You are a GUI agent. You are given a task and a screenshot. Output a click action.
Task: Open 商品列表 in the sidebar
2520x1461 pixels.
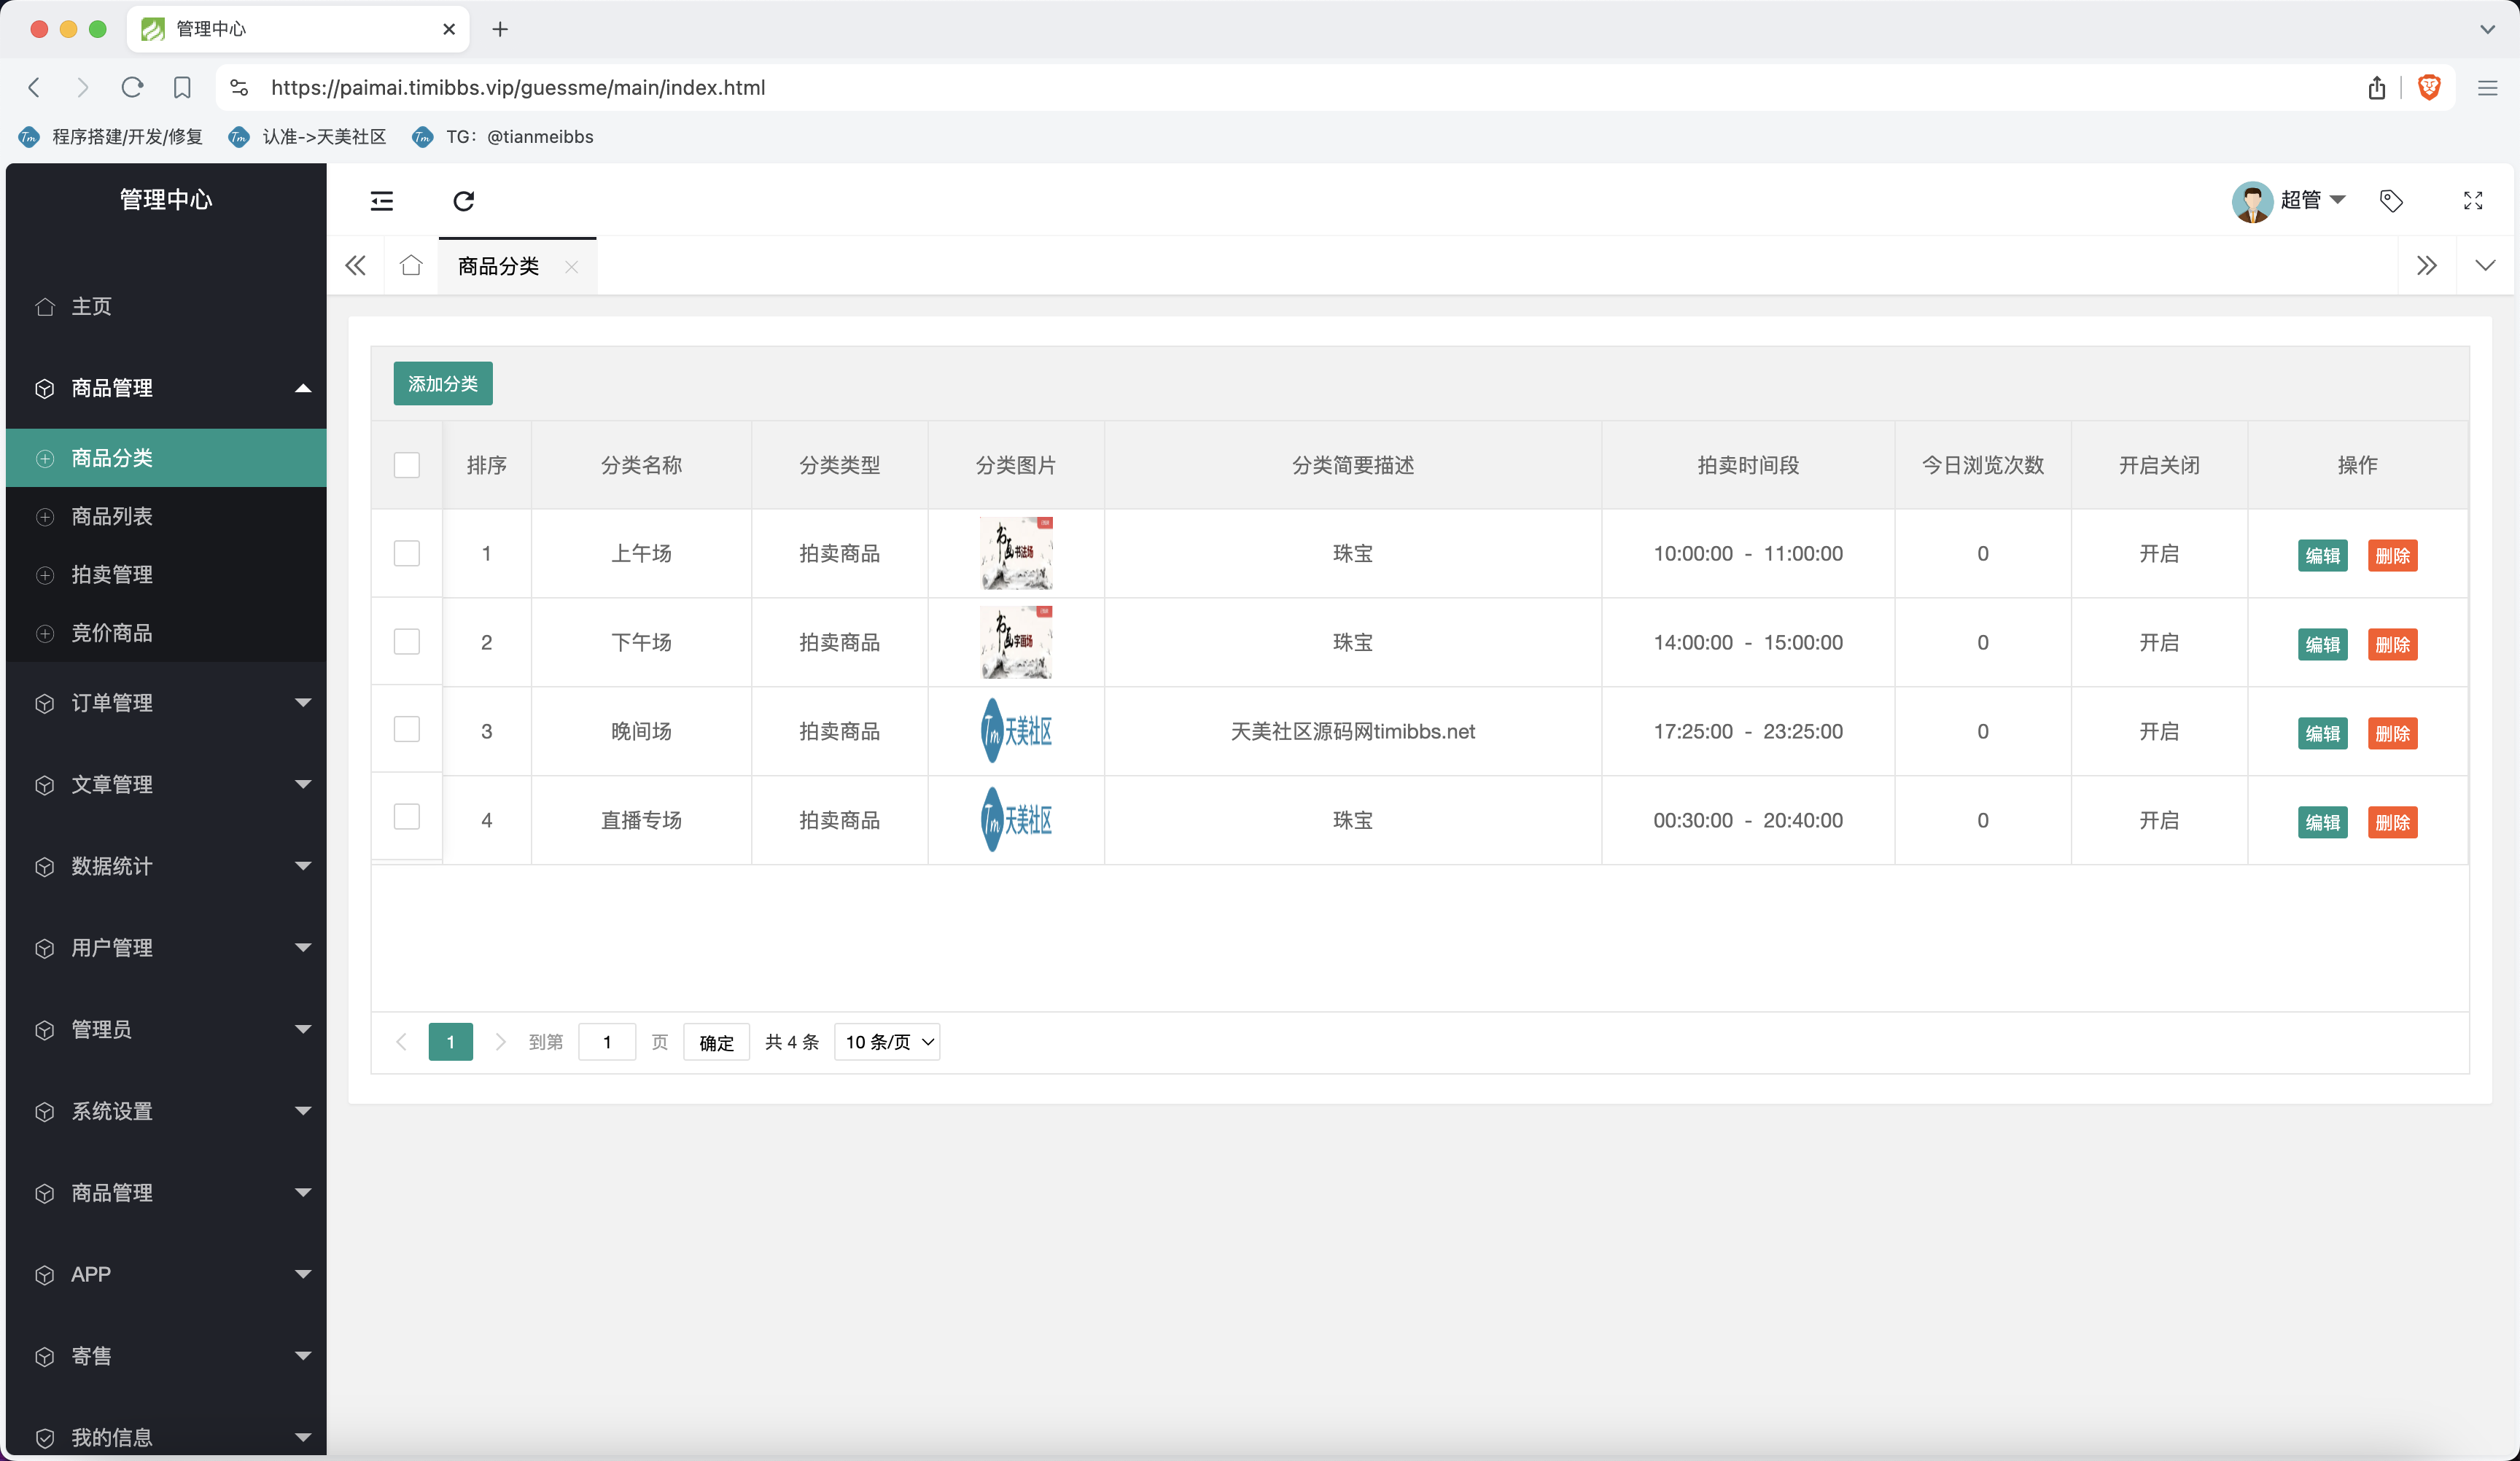tap(112, 516)
